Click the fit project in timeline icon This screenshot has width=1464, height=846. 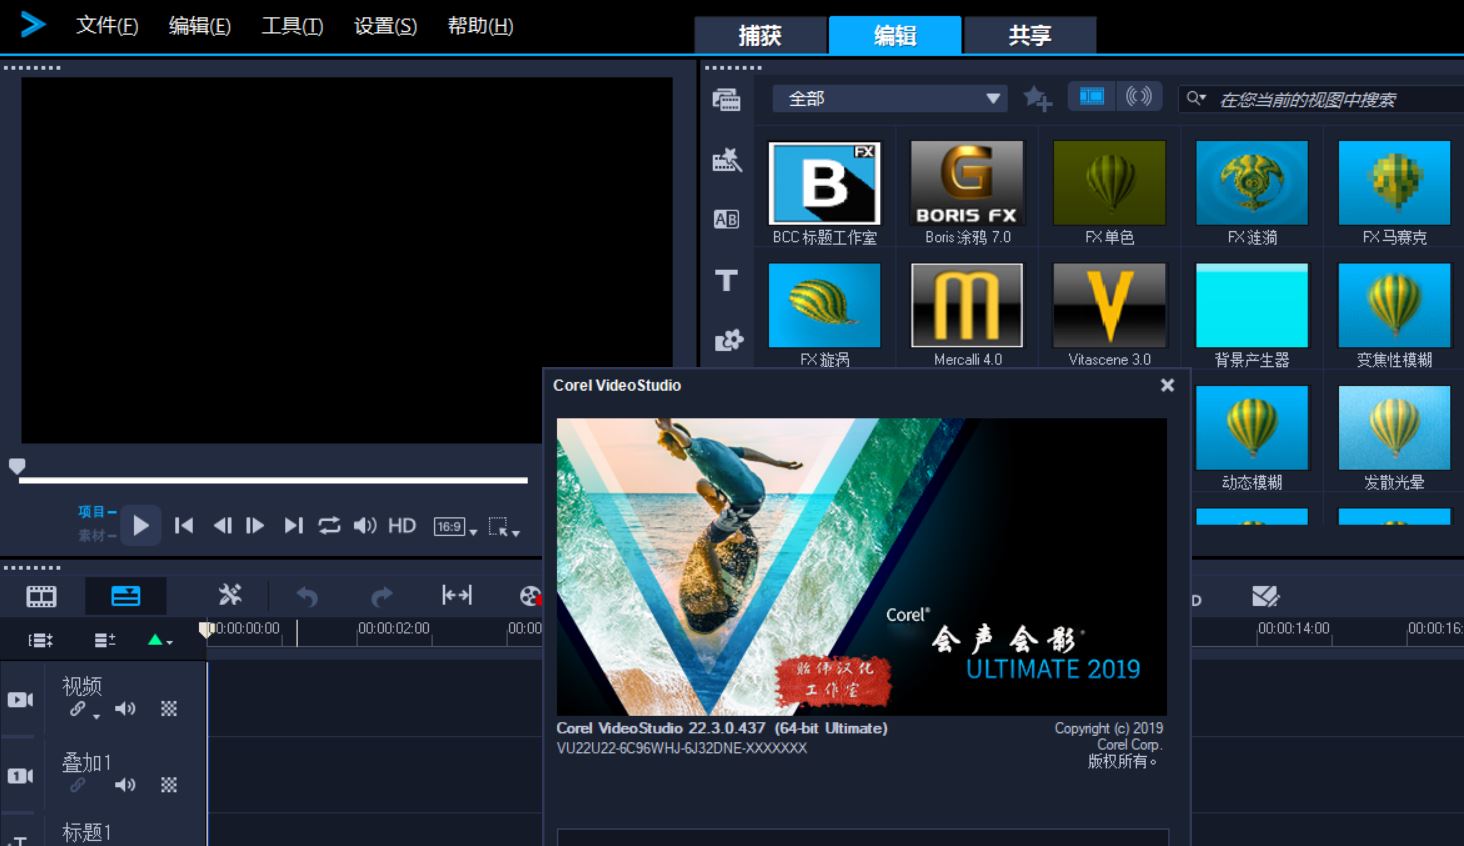457,595
